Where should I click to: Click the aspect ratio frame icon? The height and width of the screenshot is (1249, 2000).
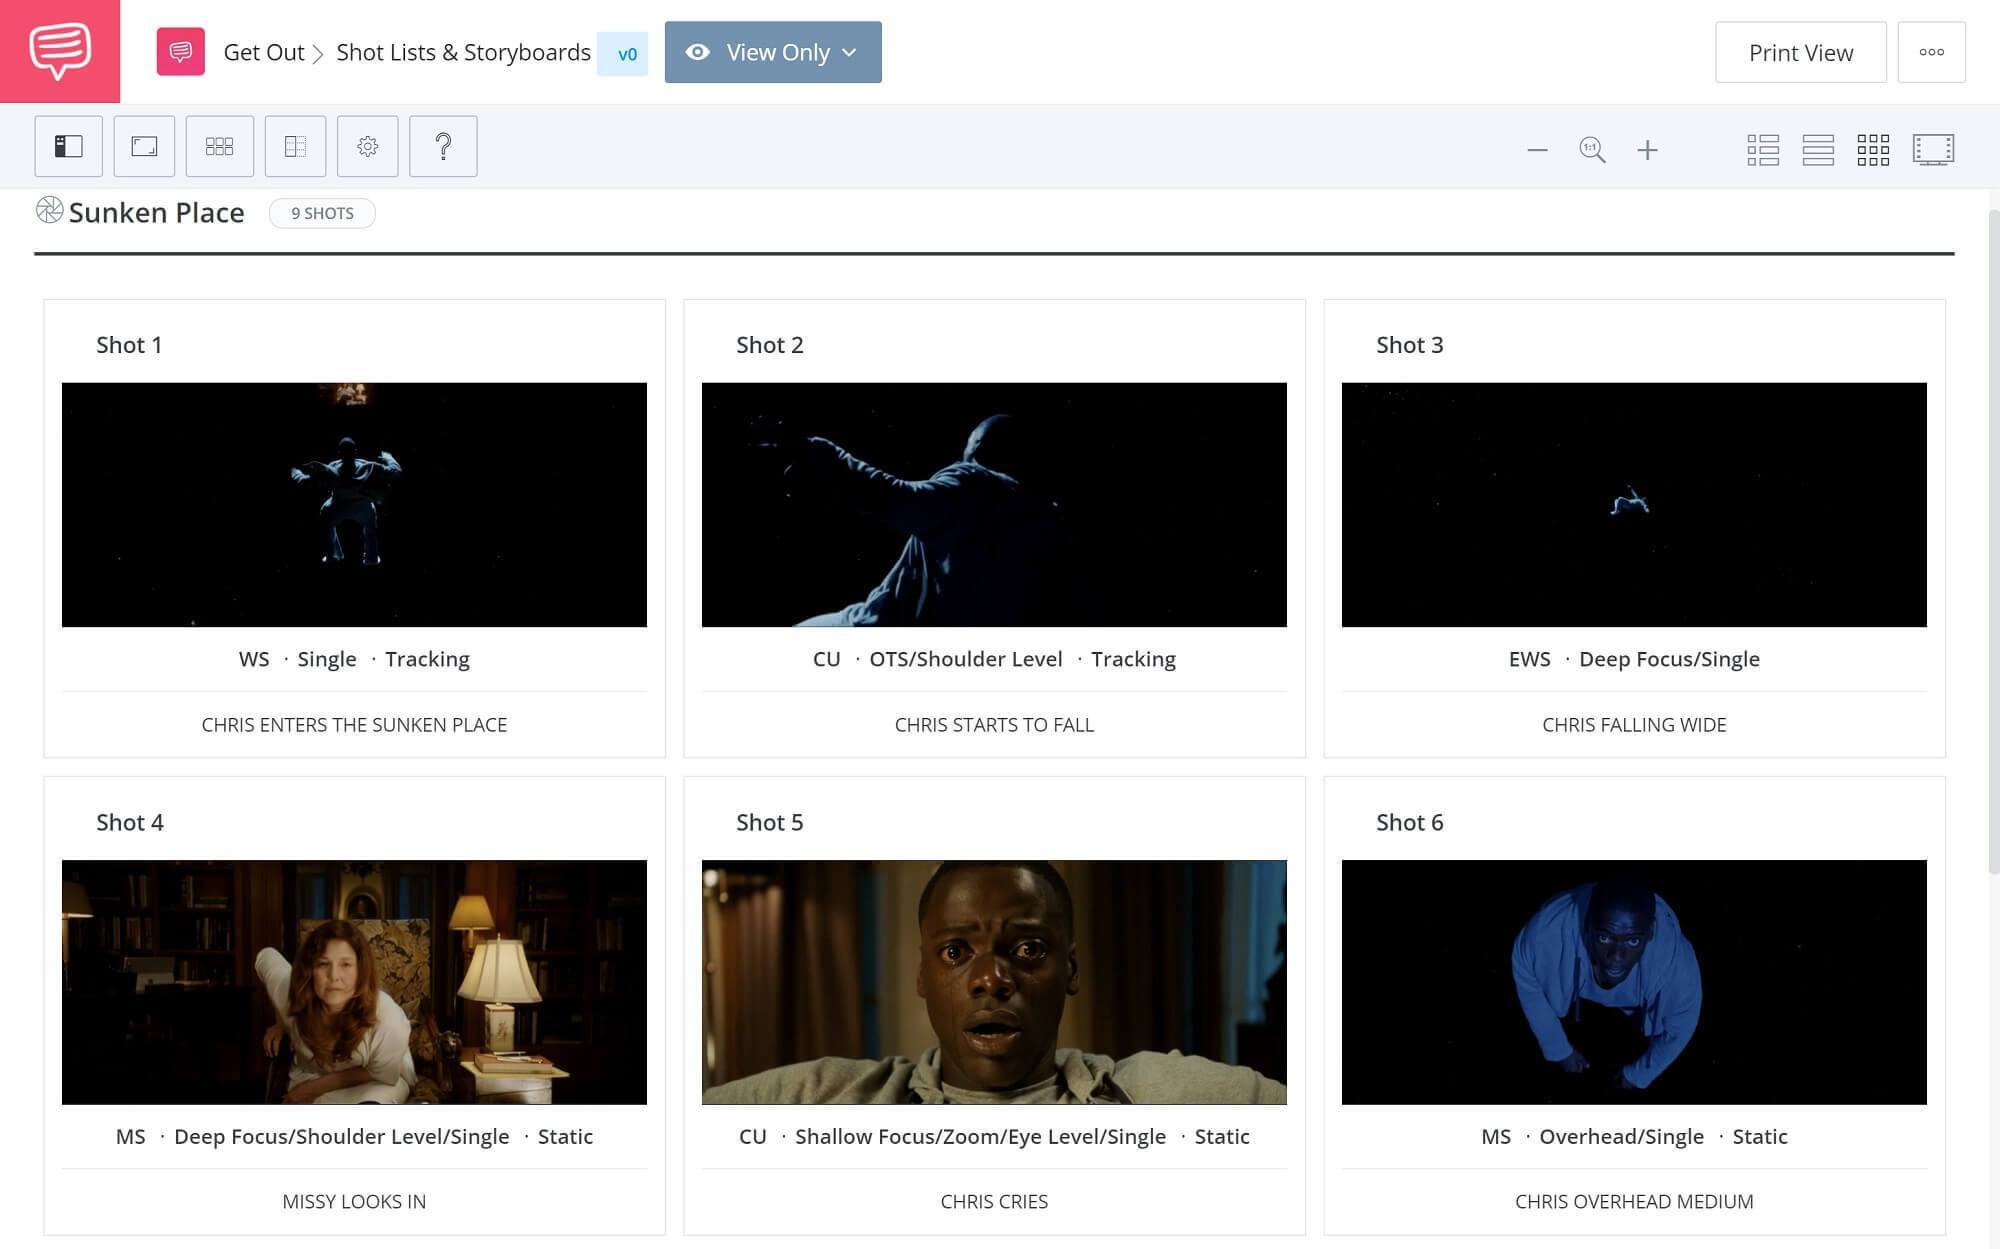[x=144, y=146]
